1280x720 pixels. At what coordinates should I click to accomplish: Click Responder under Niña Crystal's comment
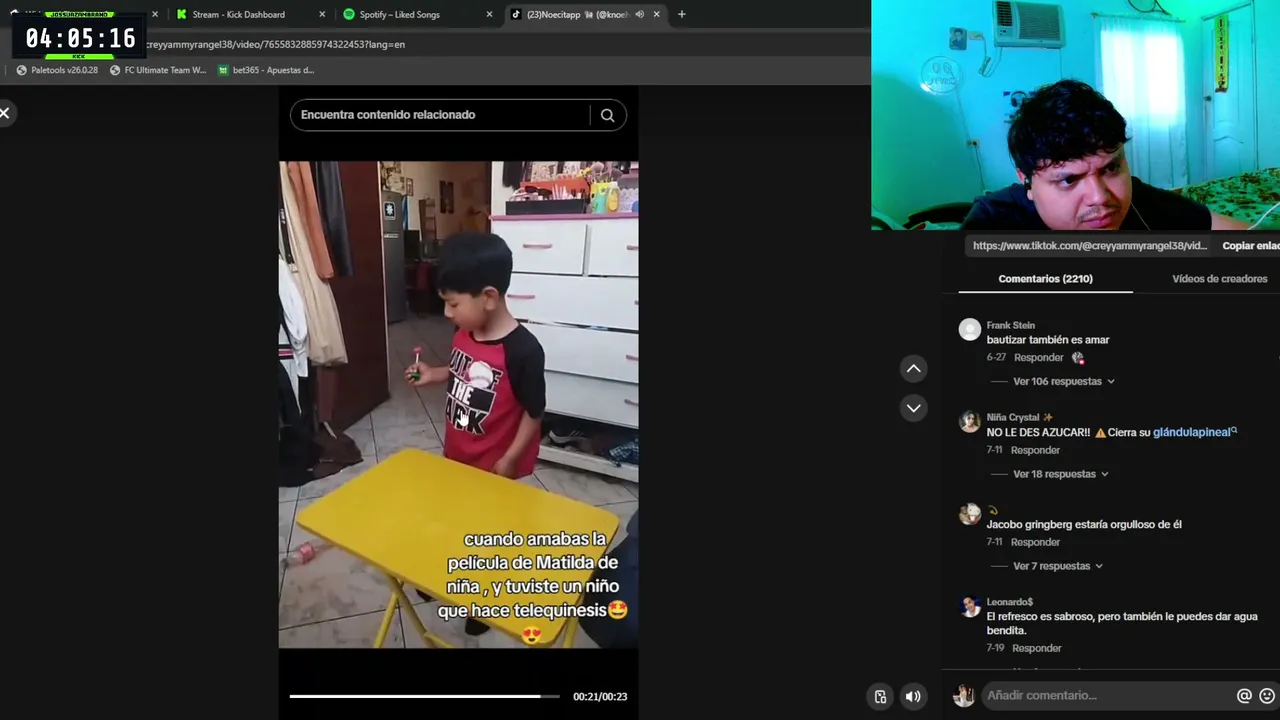(1035, 450)
